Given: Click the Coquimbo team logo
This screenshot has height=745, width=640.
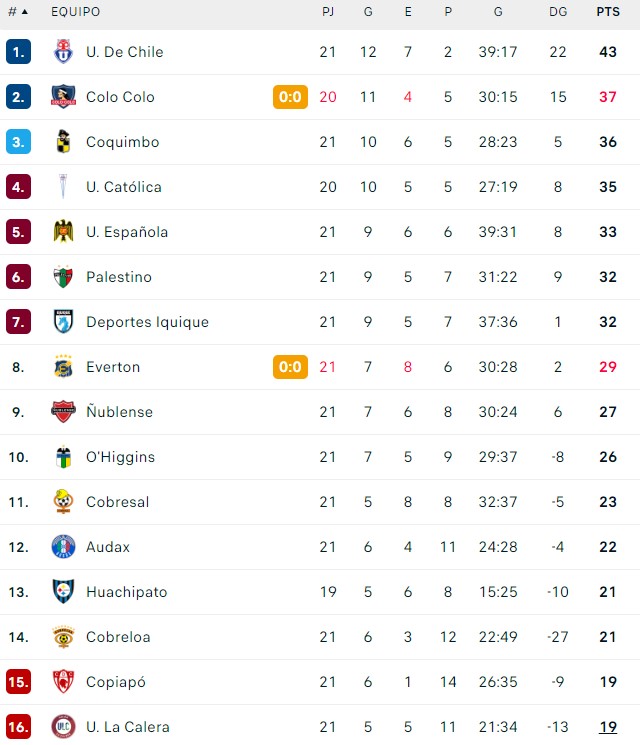Looking at the screenshot, I should click(x=63, y=142).
